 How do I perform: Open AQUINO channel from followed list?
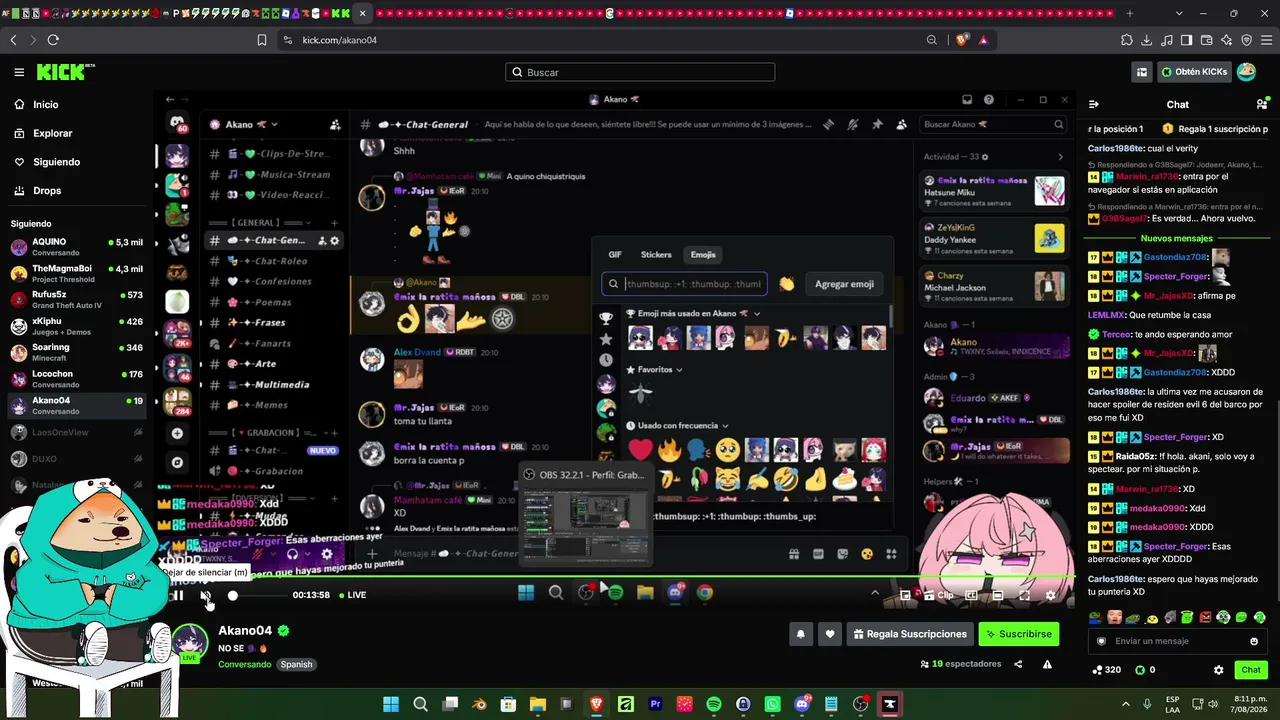click(77, 247)
